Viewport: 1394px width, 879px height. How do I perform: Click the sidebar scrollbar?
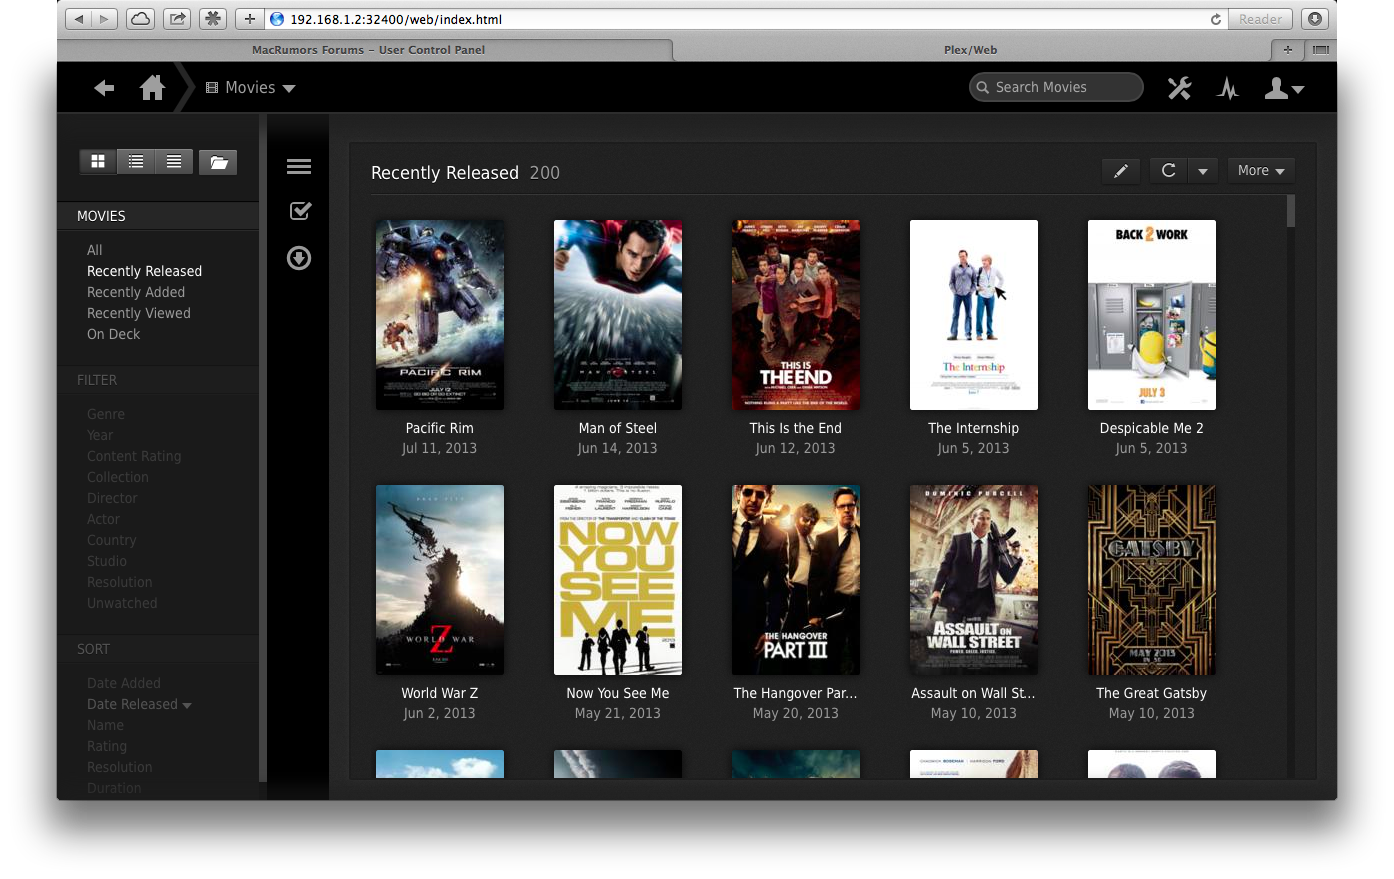click(x=263, y=447)
